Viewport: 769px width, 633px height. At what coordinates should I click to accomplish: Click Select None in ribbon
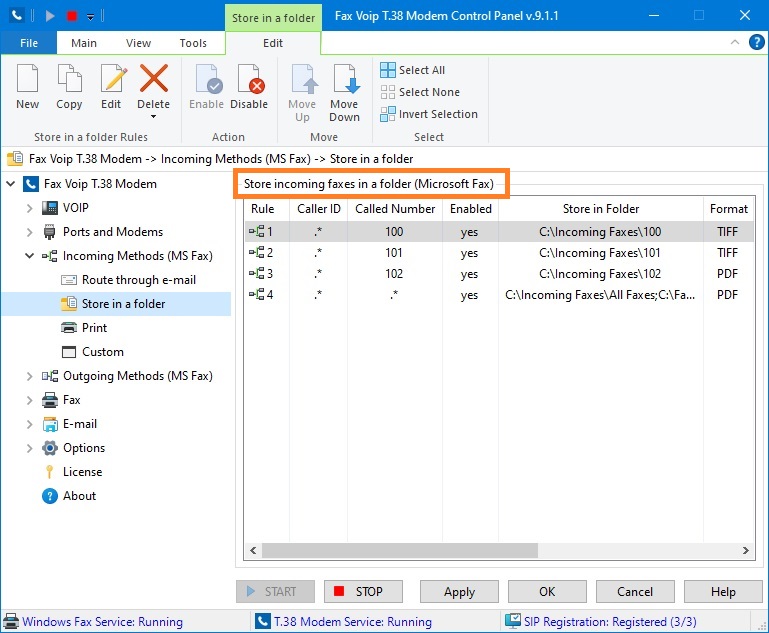click(420, 92)
